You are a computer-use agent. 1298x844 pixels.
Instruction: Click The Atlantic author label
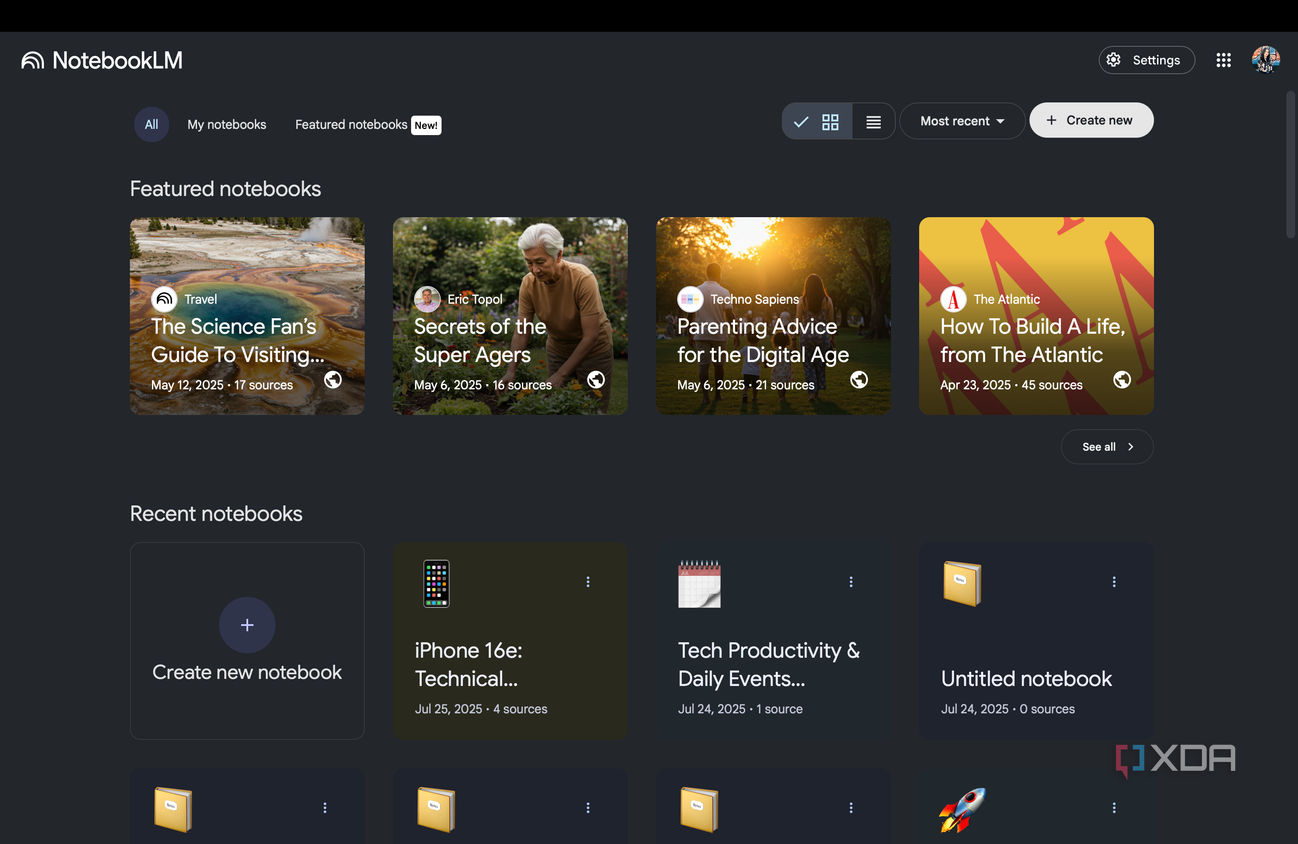[1006, 299]
